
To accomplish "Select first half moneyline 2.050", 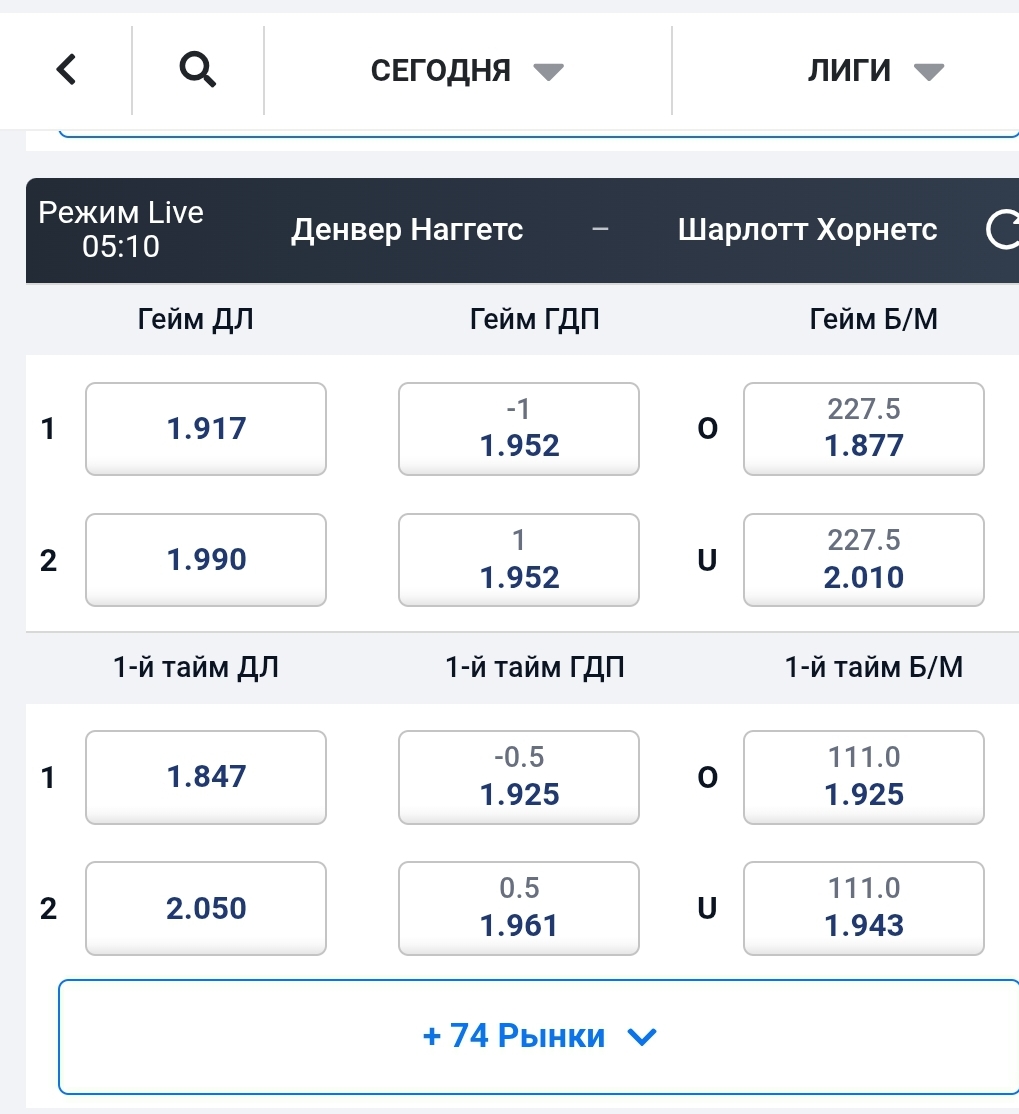I will click(x=206, y=908).
